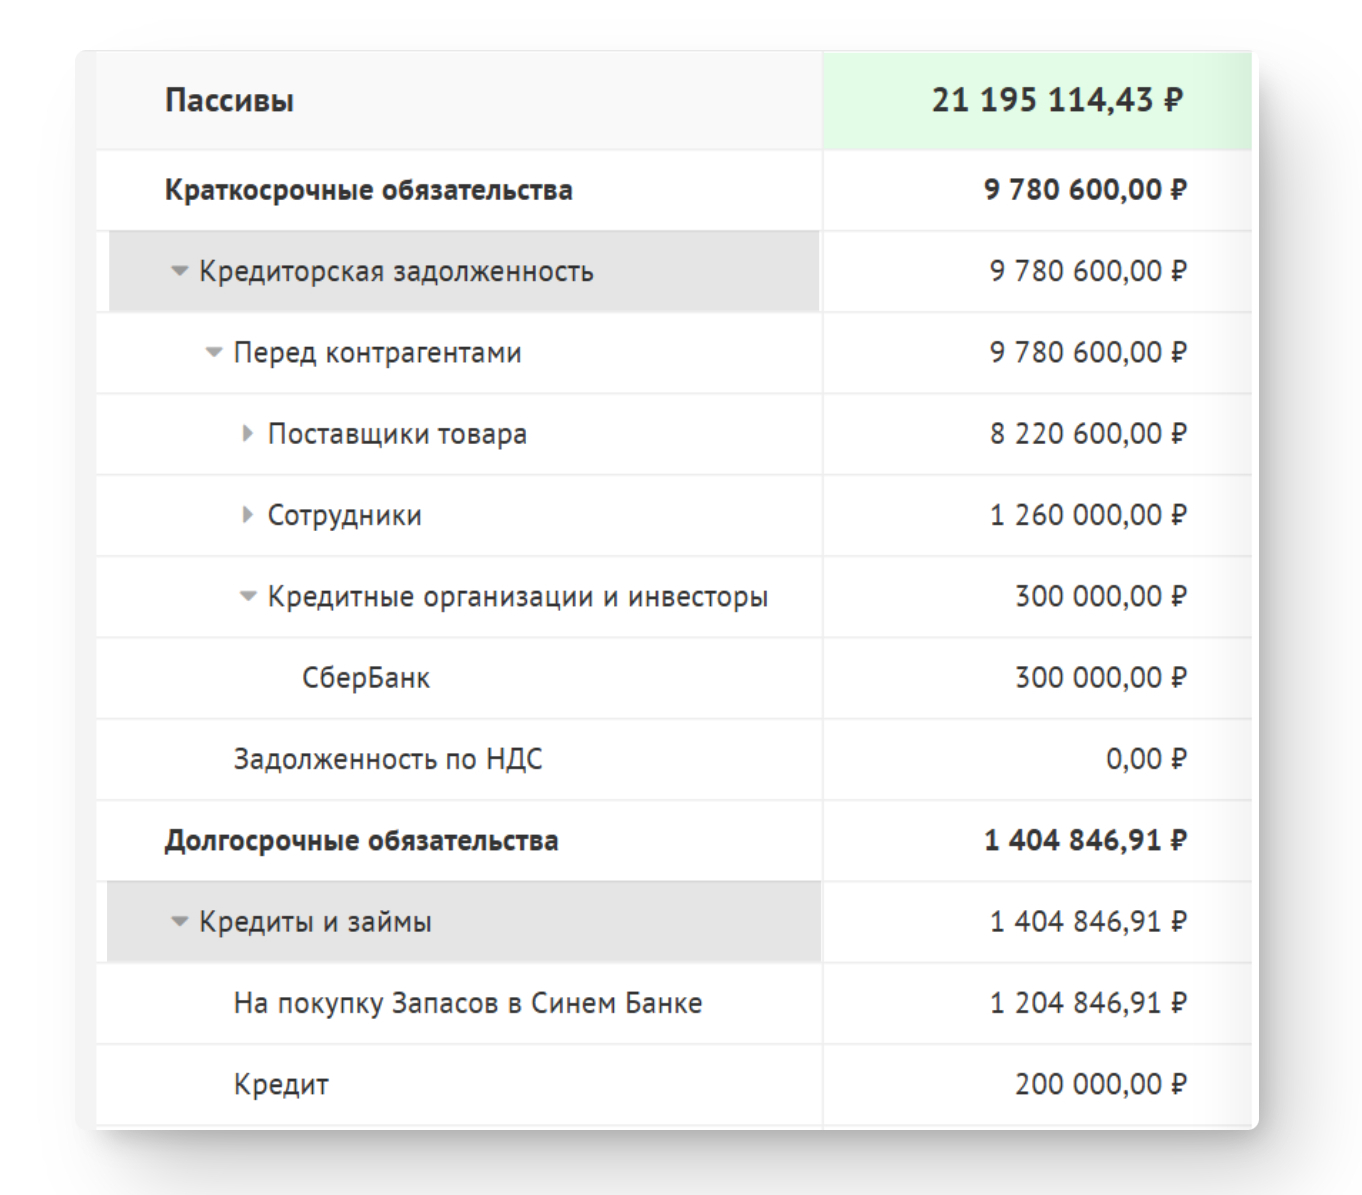1362x1195 pixels.
Task: Select the СберБанк row label
Action: point(366,678)
